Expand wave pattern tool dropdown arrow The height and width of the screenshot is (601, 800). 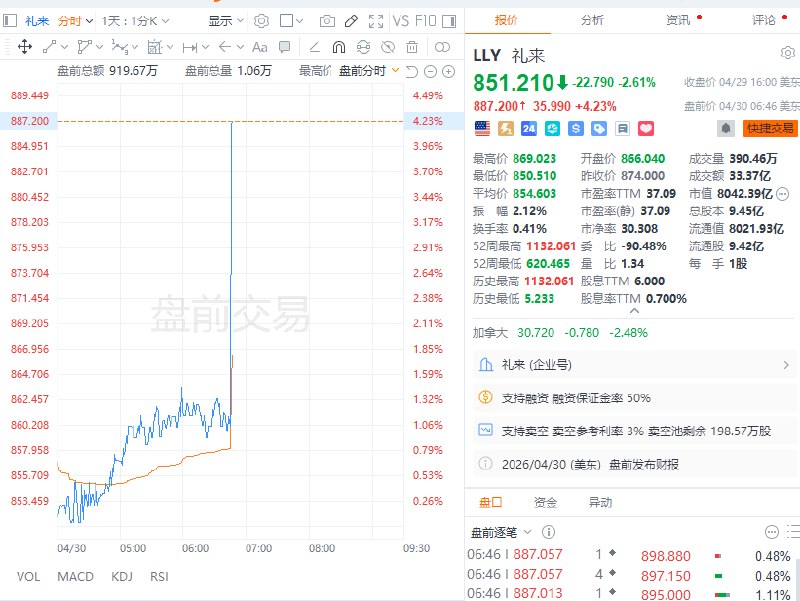[x=135, y=47]
